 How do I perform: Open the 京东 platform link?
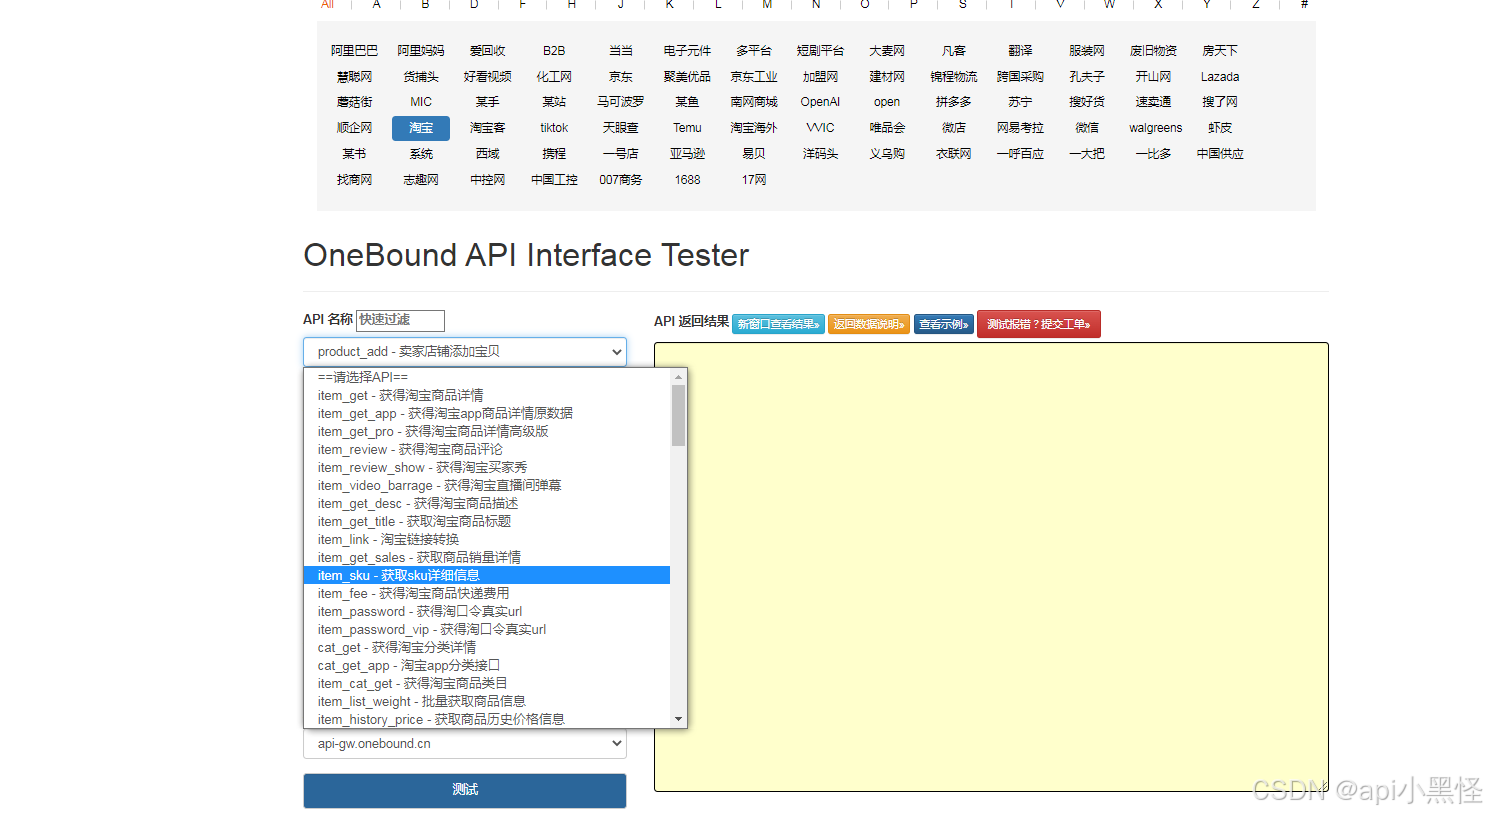pyautogui.click(x=621, y=76)
